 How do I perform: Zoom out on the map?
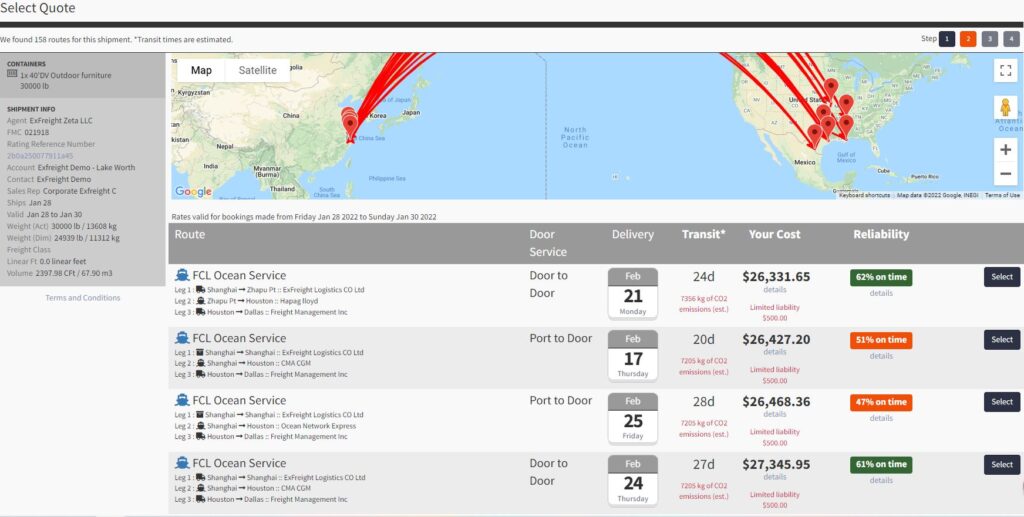click(x=1005, y=174)
